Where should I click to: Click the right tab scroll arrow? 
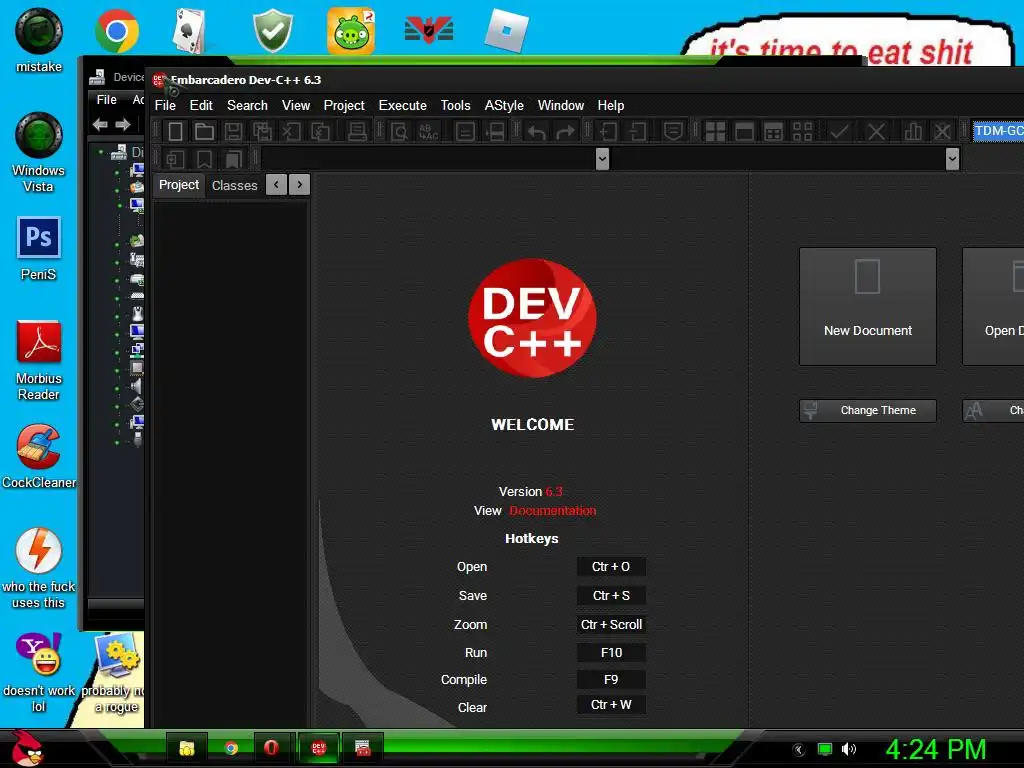pyautogui.click(x=300, y=185)
